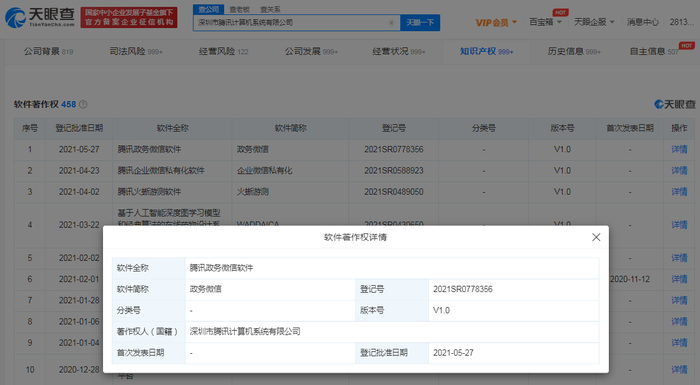Screen dimensions: 700x385
Task: Open 详情 for row 9 dated 2021-01-04
Action: [679, 343]
